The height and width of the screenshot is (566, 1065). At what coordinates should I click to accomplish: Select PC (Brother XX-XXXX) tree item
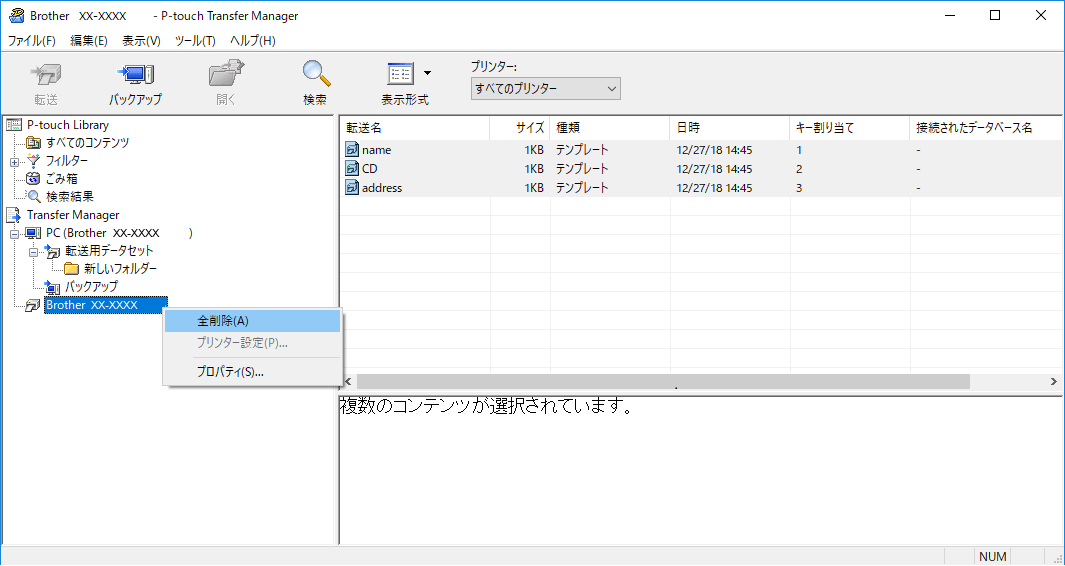[120, 233]
